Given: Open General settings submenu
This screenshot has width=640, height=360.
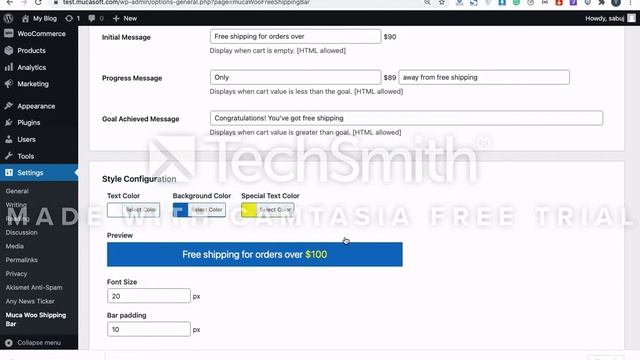Looking at the screenshot, I should pyautogui.click(x=17, y=191).
